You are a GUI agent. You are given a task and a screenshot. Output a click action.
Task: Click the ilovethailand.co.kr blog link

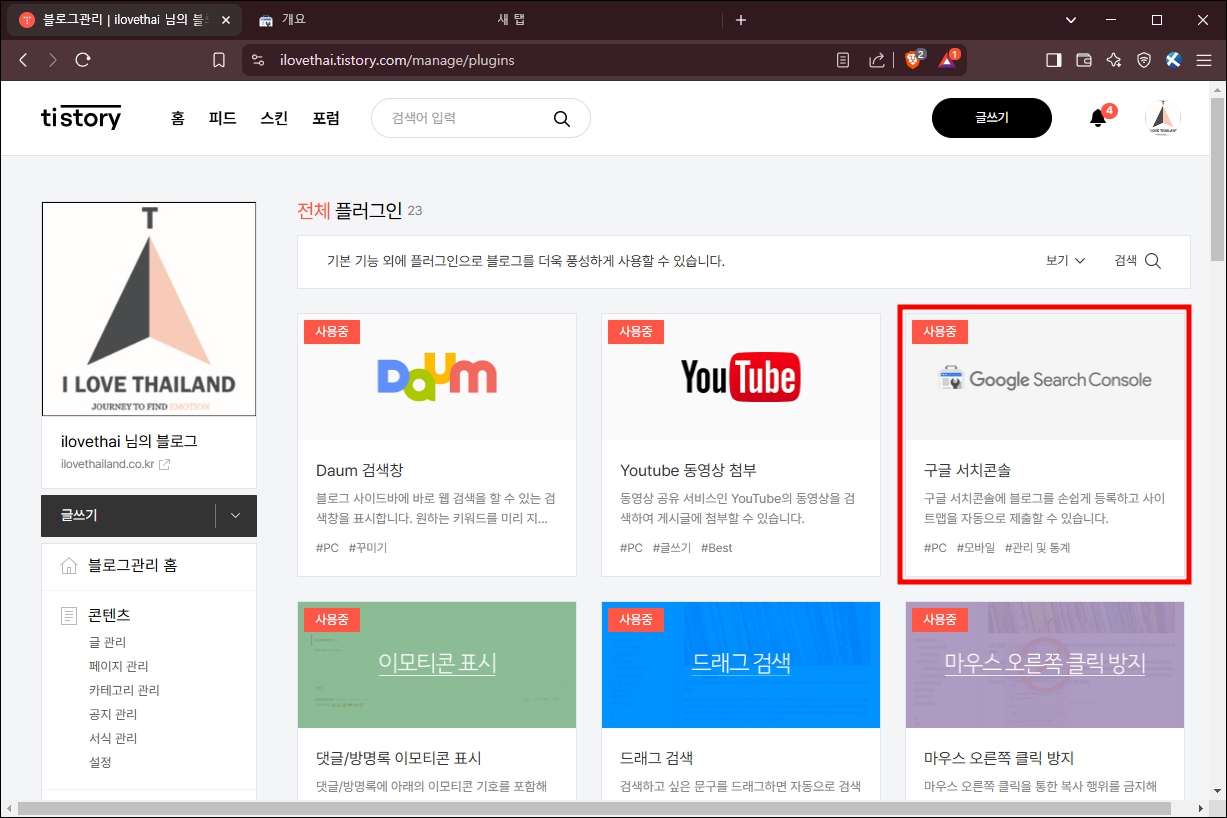pos(108,464)
